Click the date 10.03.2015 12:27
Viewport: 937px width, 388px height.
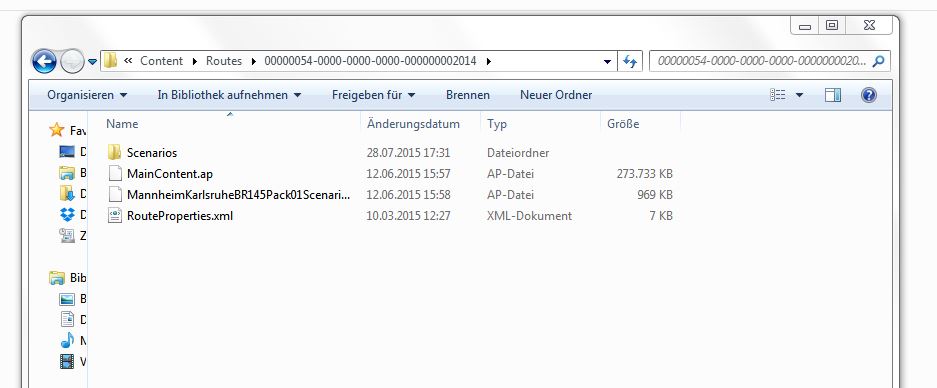(x=408, y=216)
